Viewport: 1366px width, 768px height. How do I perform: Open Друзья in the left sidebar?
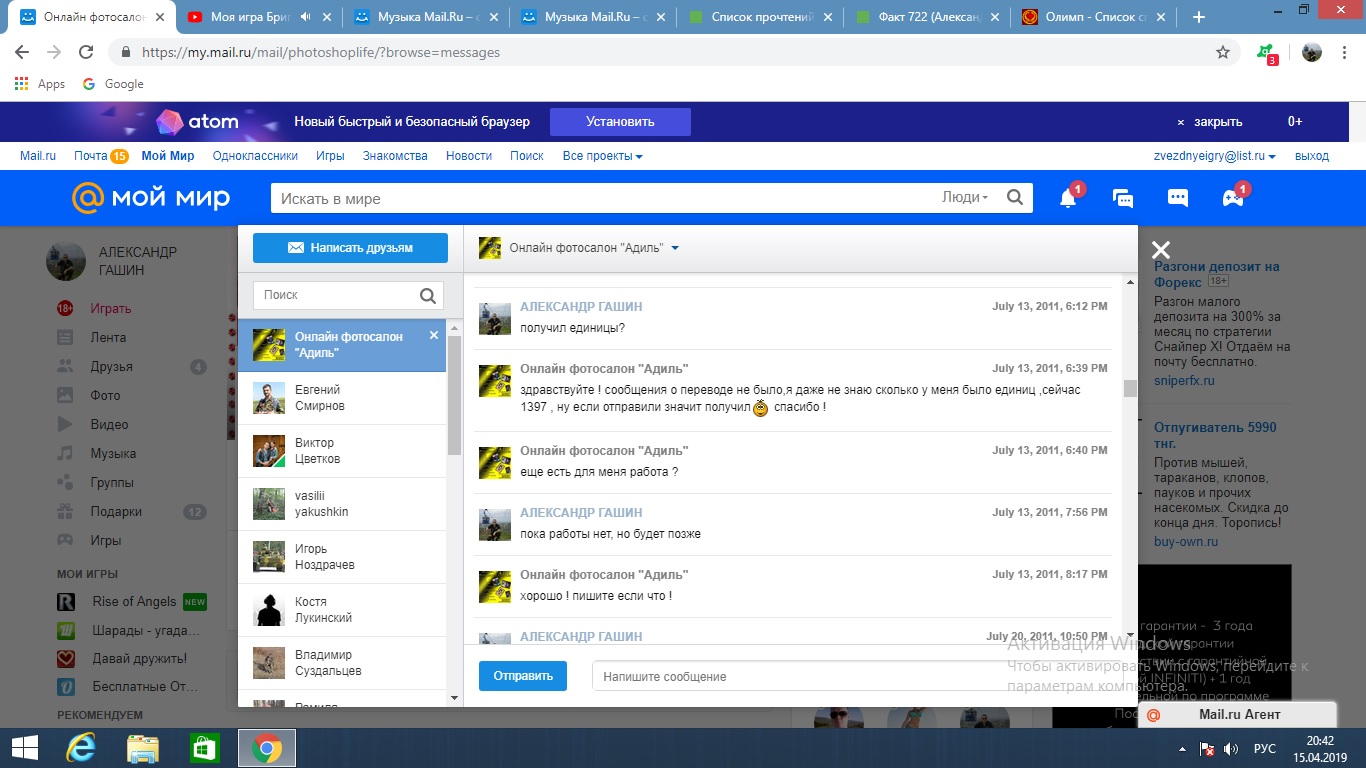coord(111,367)
